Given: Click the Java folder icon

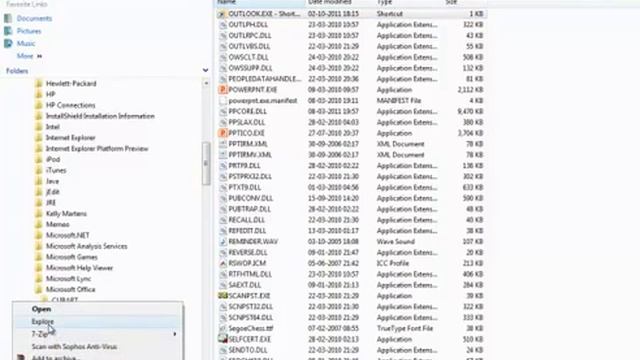Looking at the screenshot, I should (39, 181).
